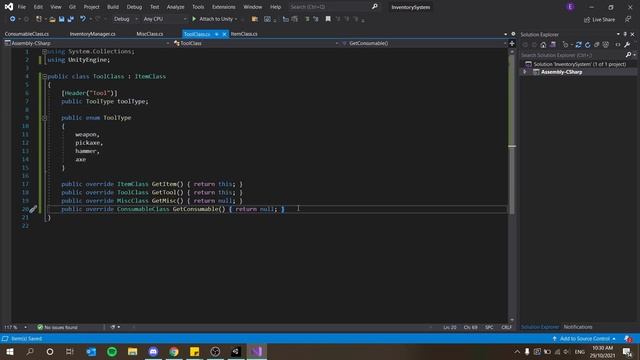Open Spotify from the taskbar

pyautogui.click(x=112, y=351)
